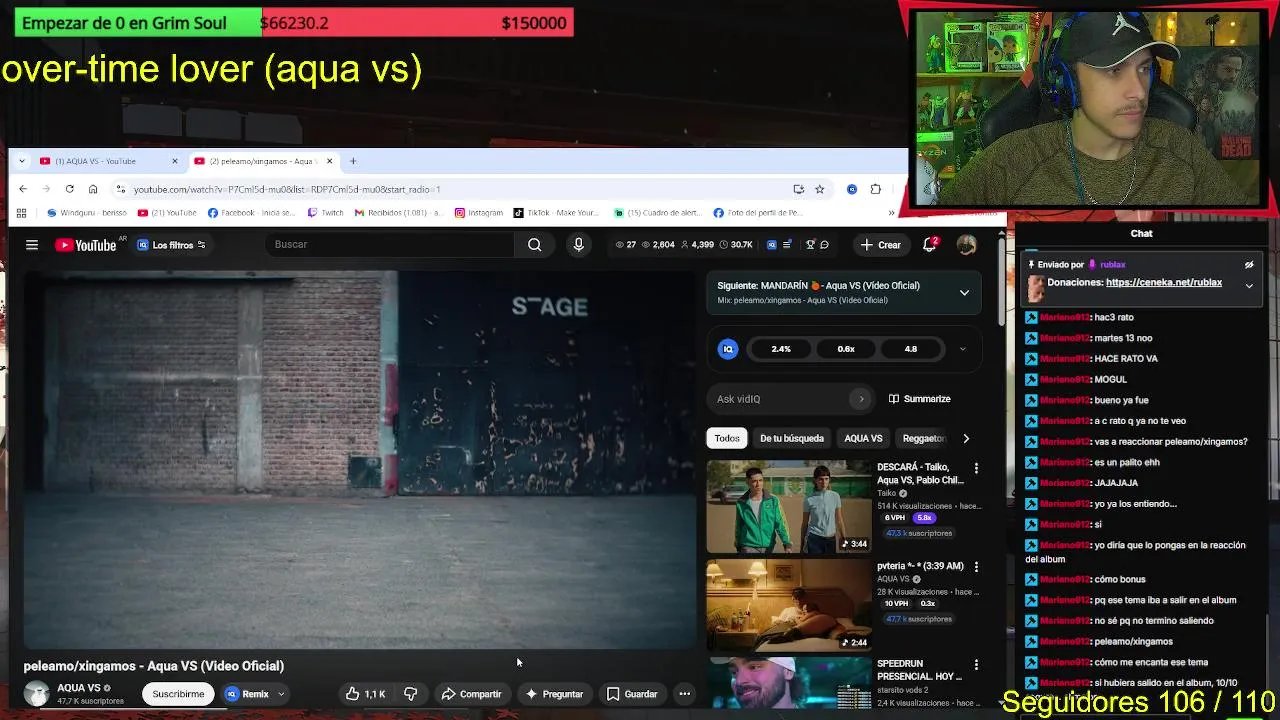Expand the pinned donation message in chat
The height and width of the screenshot is (720, 1280).
coord(1249,286)
